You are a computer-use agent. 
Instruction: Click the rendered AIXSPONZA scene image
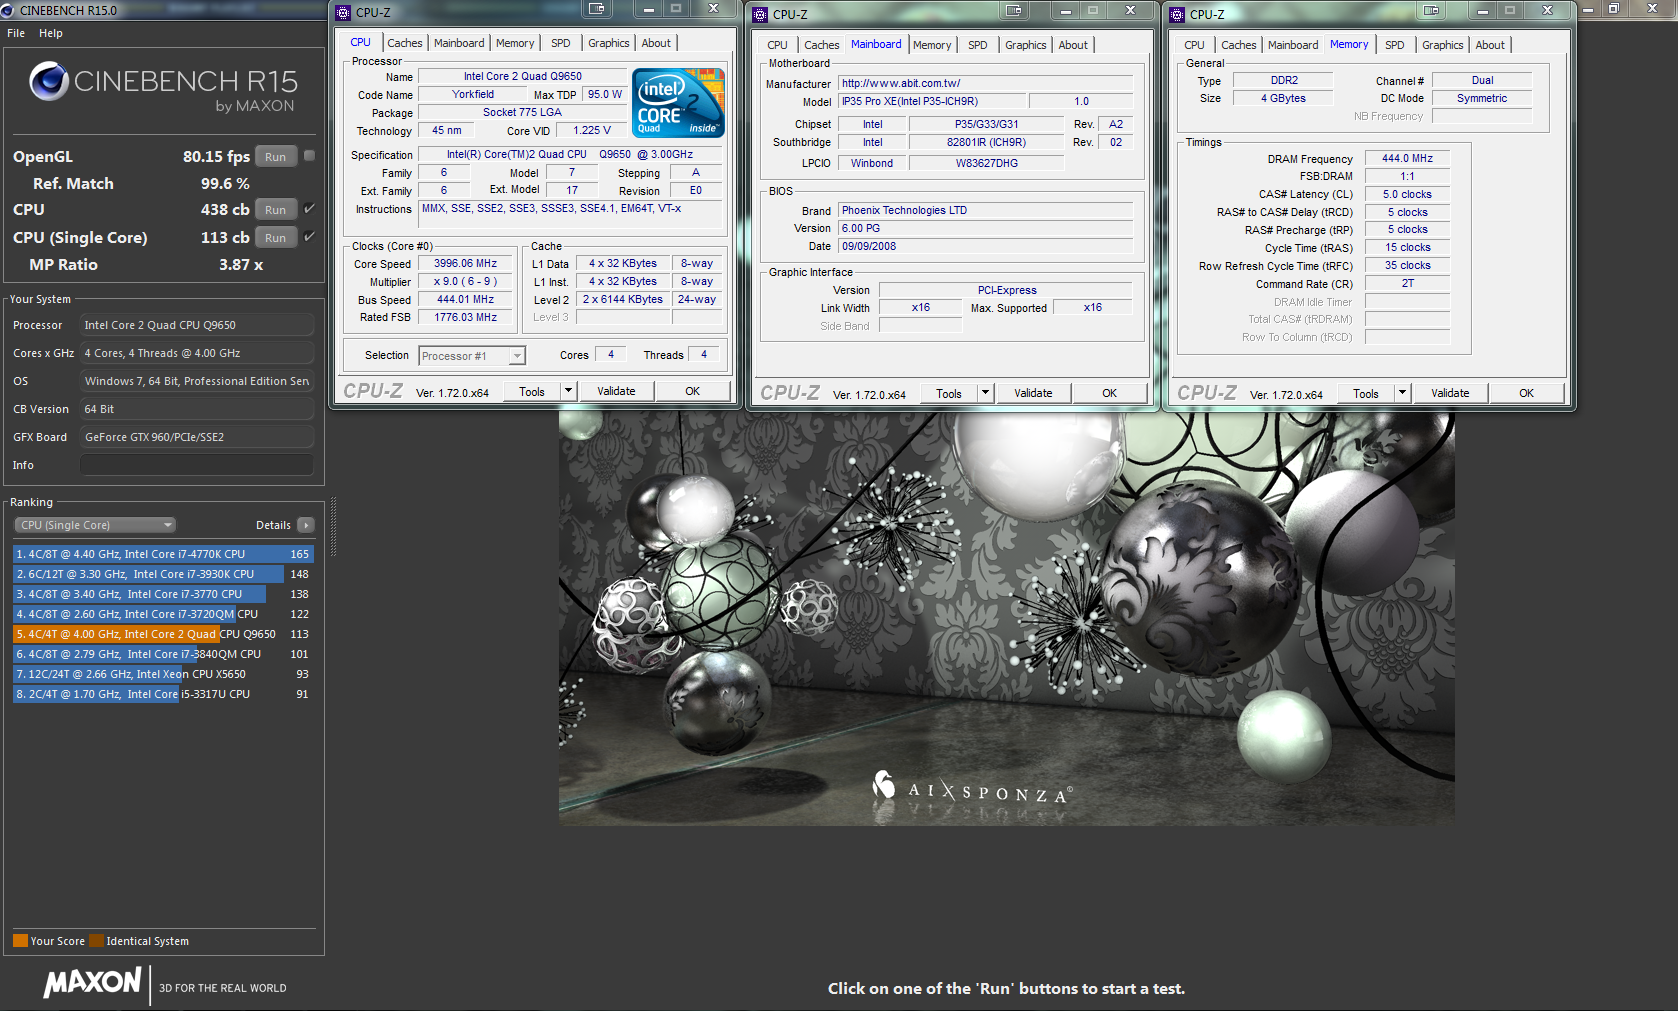1006,618
